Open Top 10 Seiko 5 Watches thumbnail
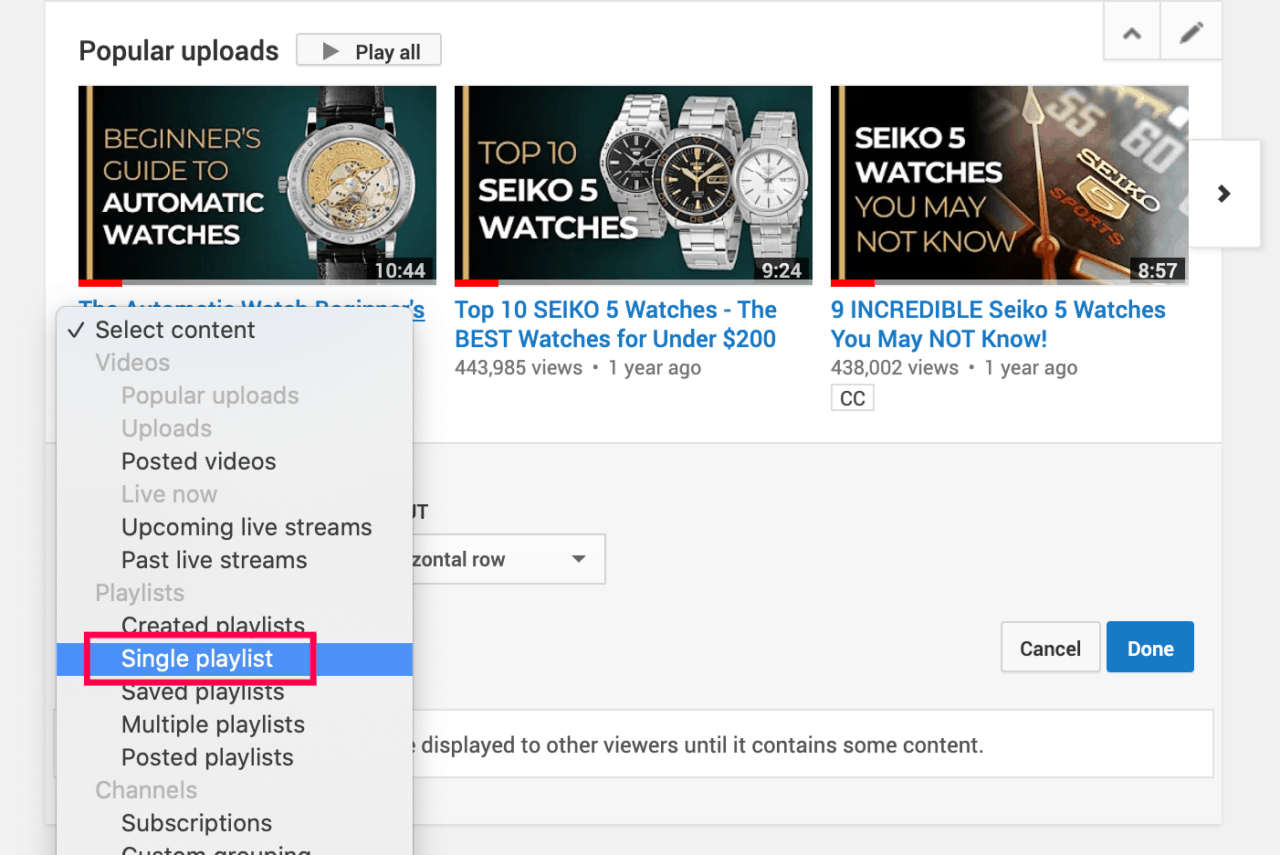 (x=633, y=185)
